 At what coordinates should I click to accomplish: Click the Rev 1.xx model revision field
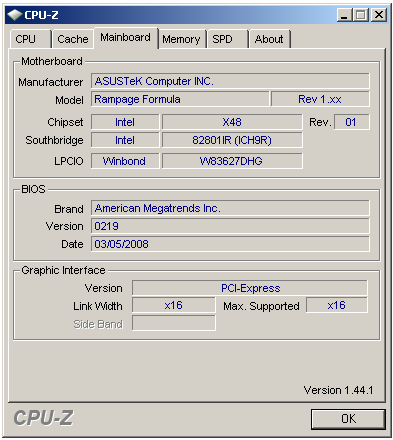tap(320, 99)
